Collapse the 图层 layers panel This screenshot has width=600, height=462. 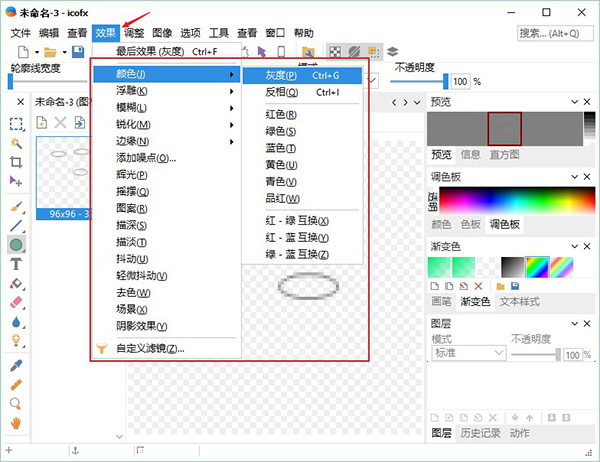pyautogui.click(x=574, y=324)
